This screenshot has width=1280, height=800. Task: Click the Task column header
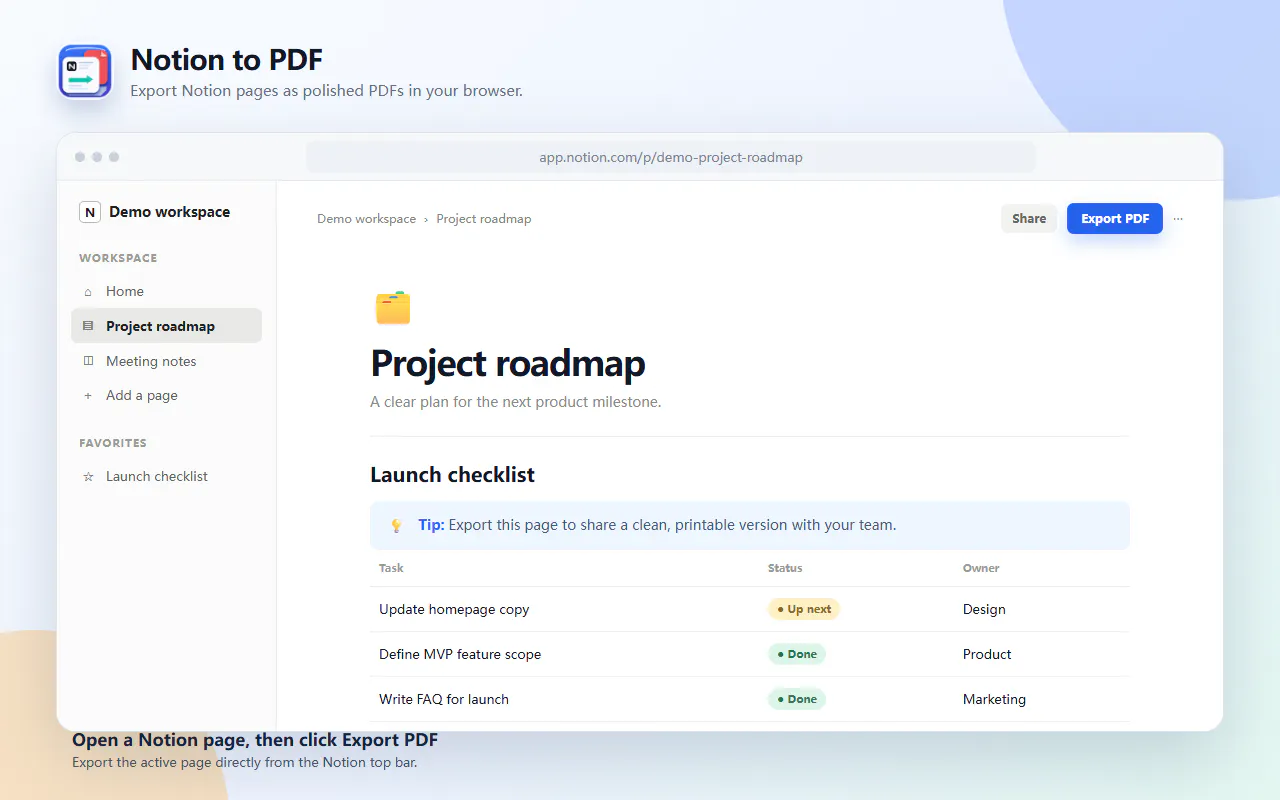click(x=391, y=568)
